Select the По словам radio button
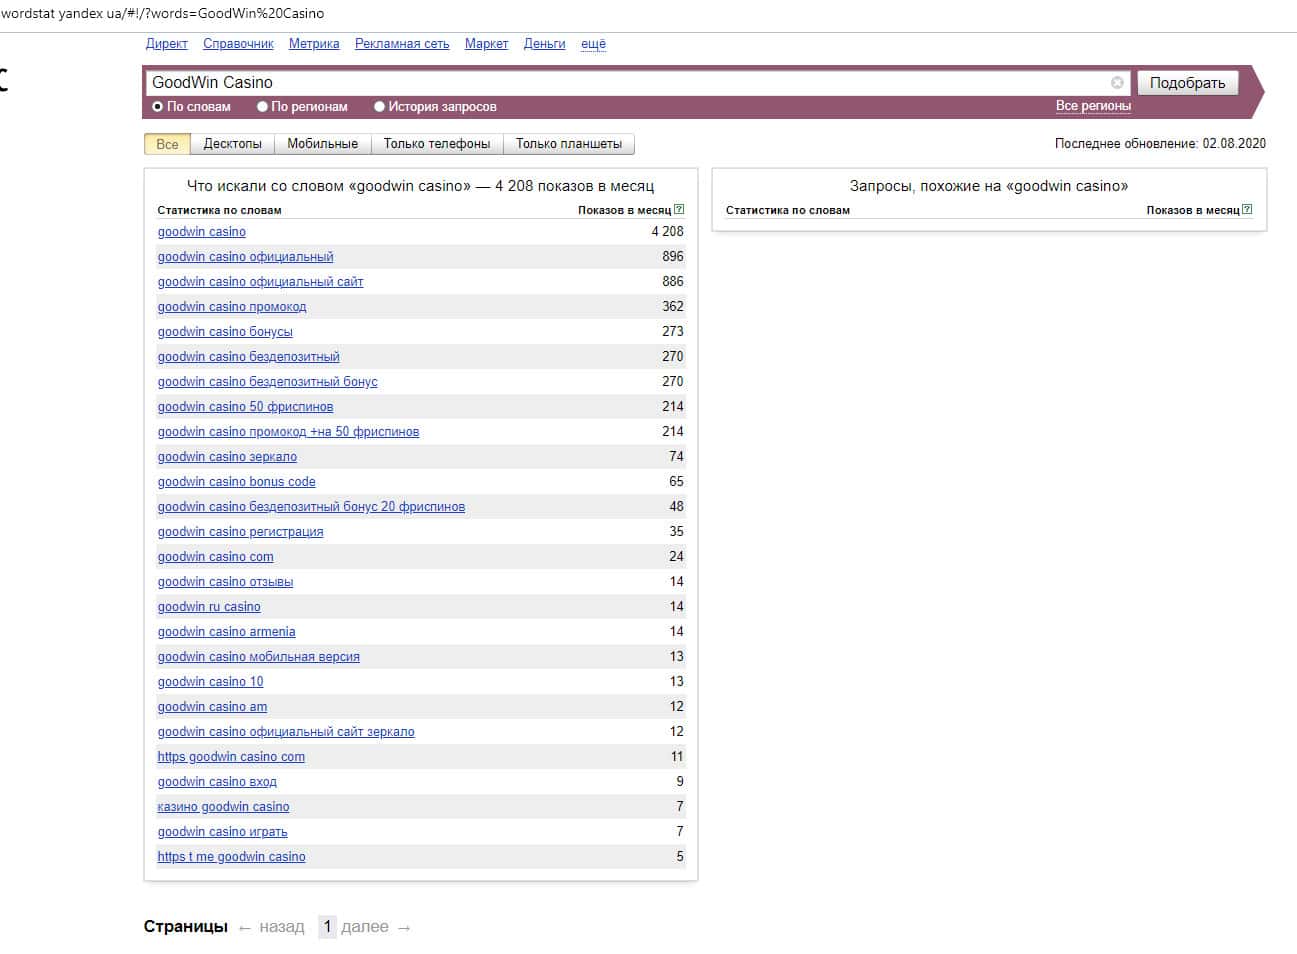Viewport: 1297px width, 954px height. (x=158, y=107)
